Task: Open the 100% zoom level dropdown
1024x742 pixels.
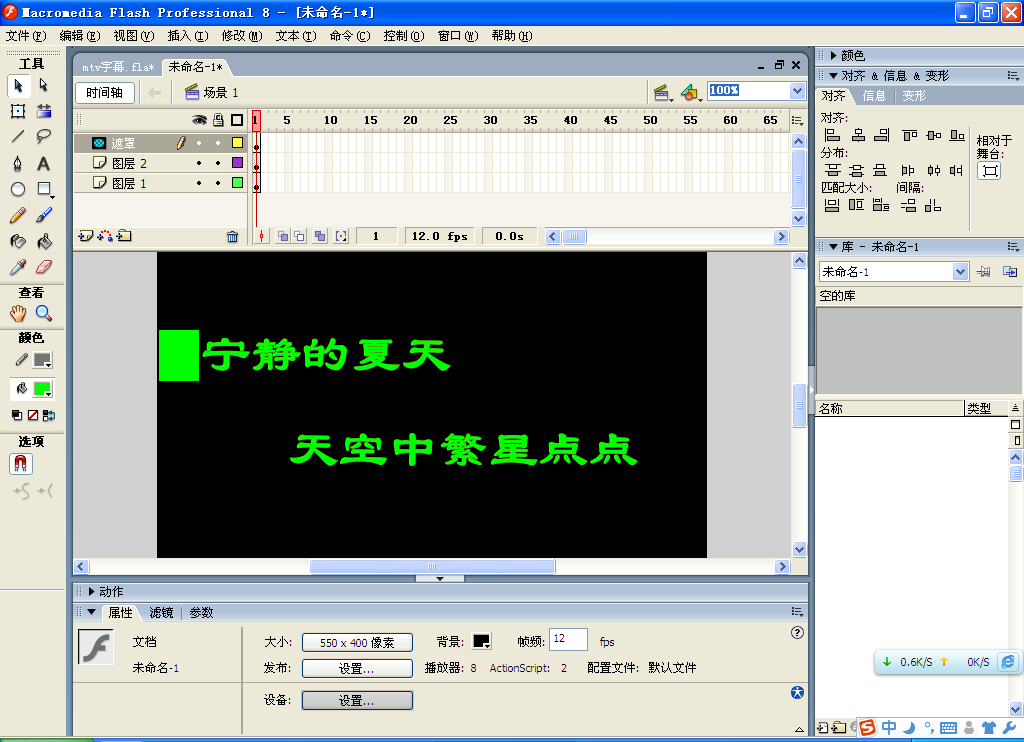Action: click(797, 90)
